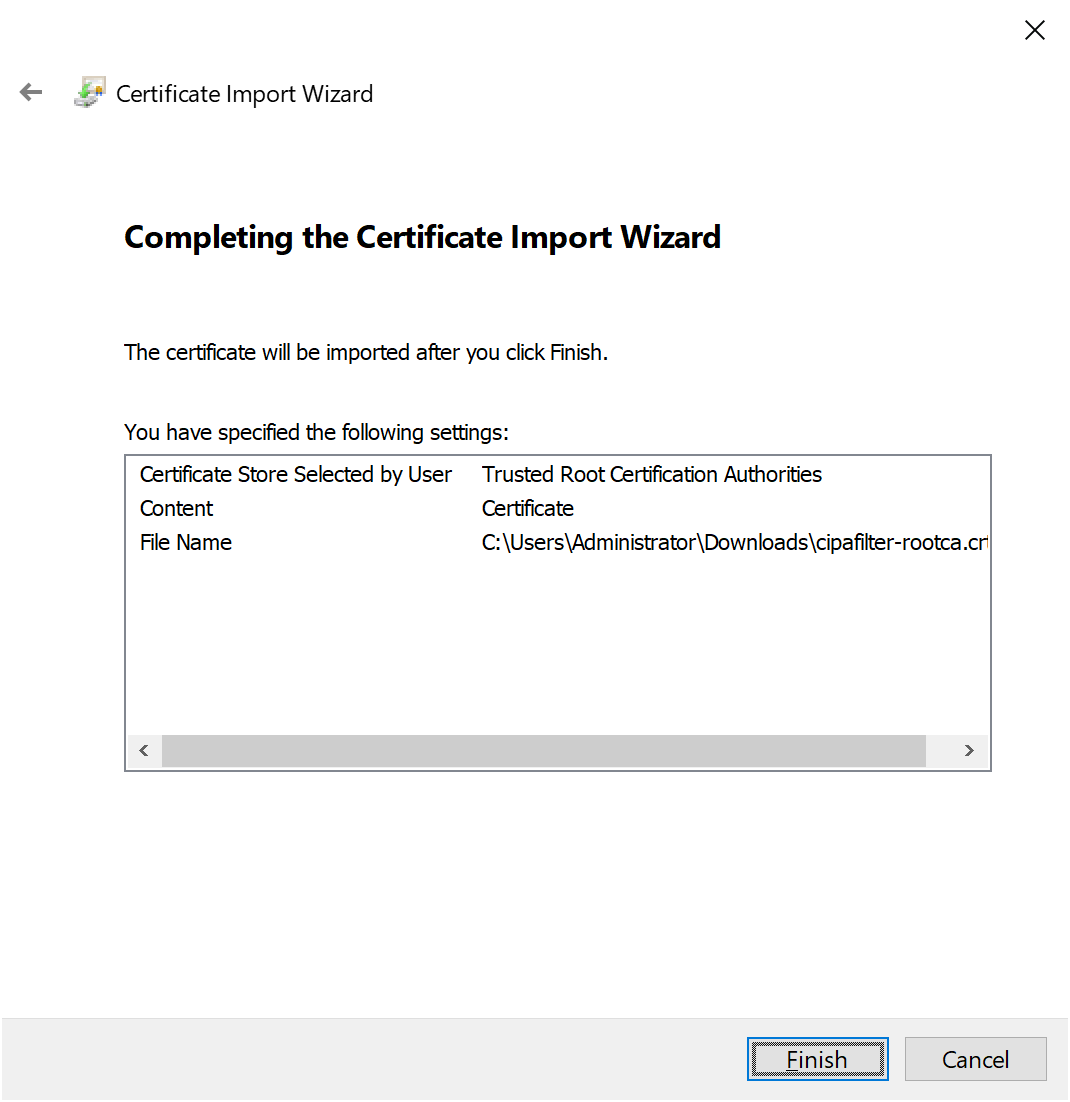Click the Certificate Import Wizard title text

point(244,93)
